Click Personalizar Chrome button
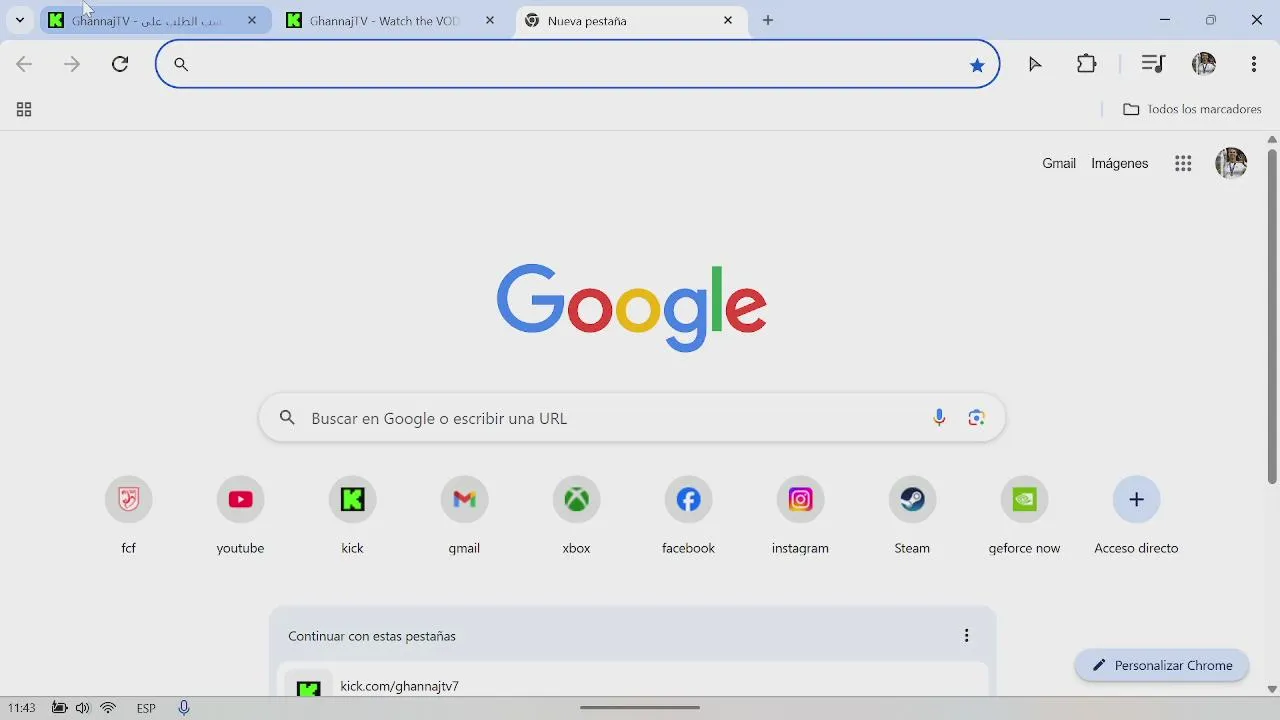 click(1162, 665)
